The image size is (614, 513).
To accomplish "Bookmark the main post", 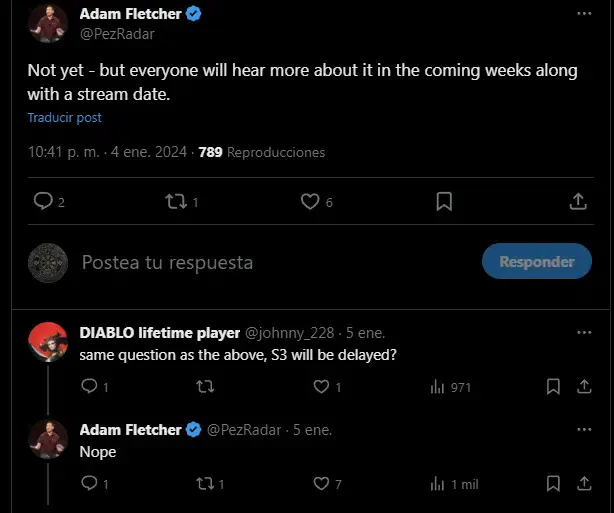I will coord(444,201).
